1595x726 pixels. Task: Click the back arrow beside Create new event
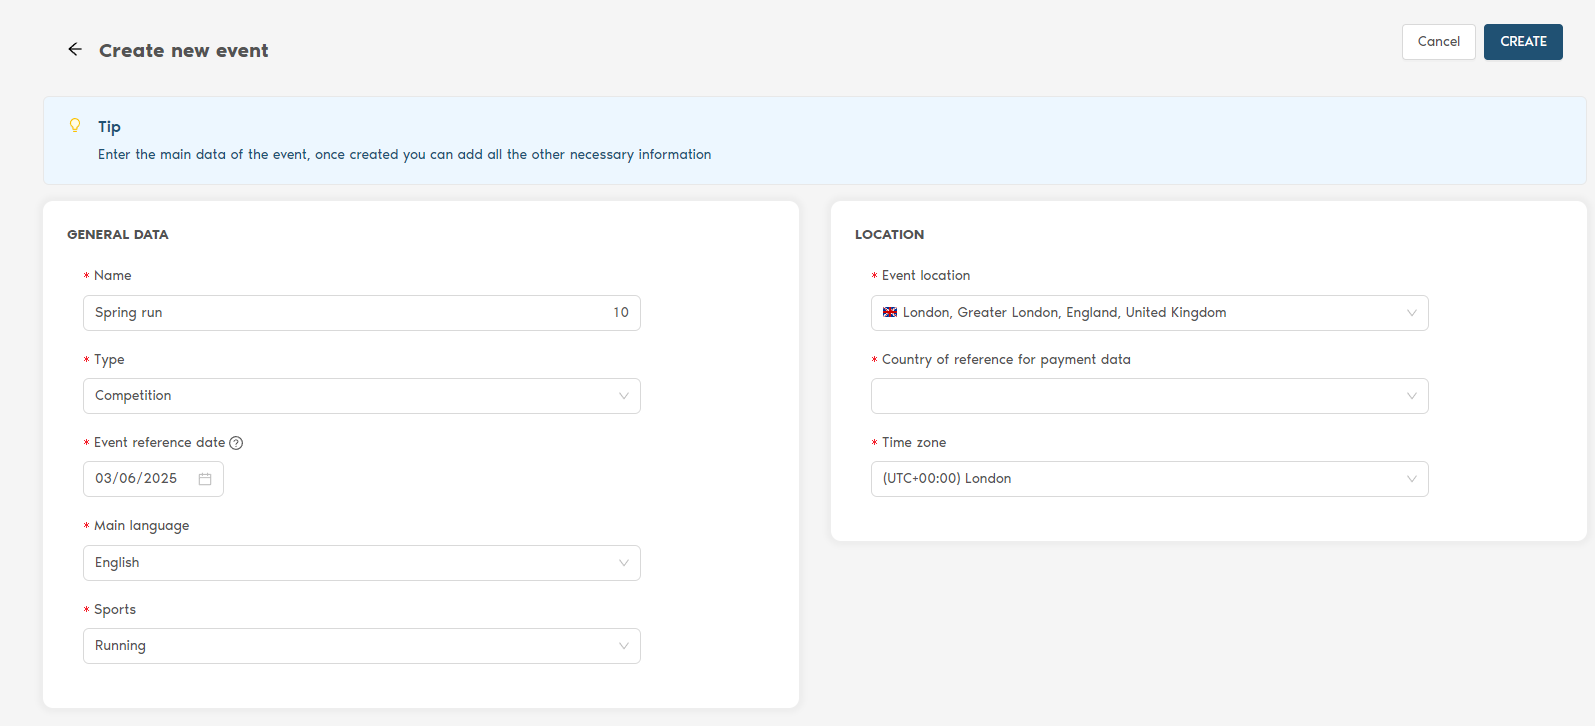click(x=75, y=49)
